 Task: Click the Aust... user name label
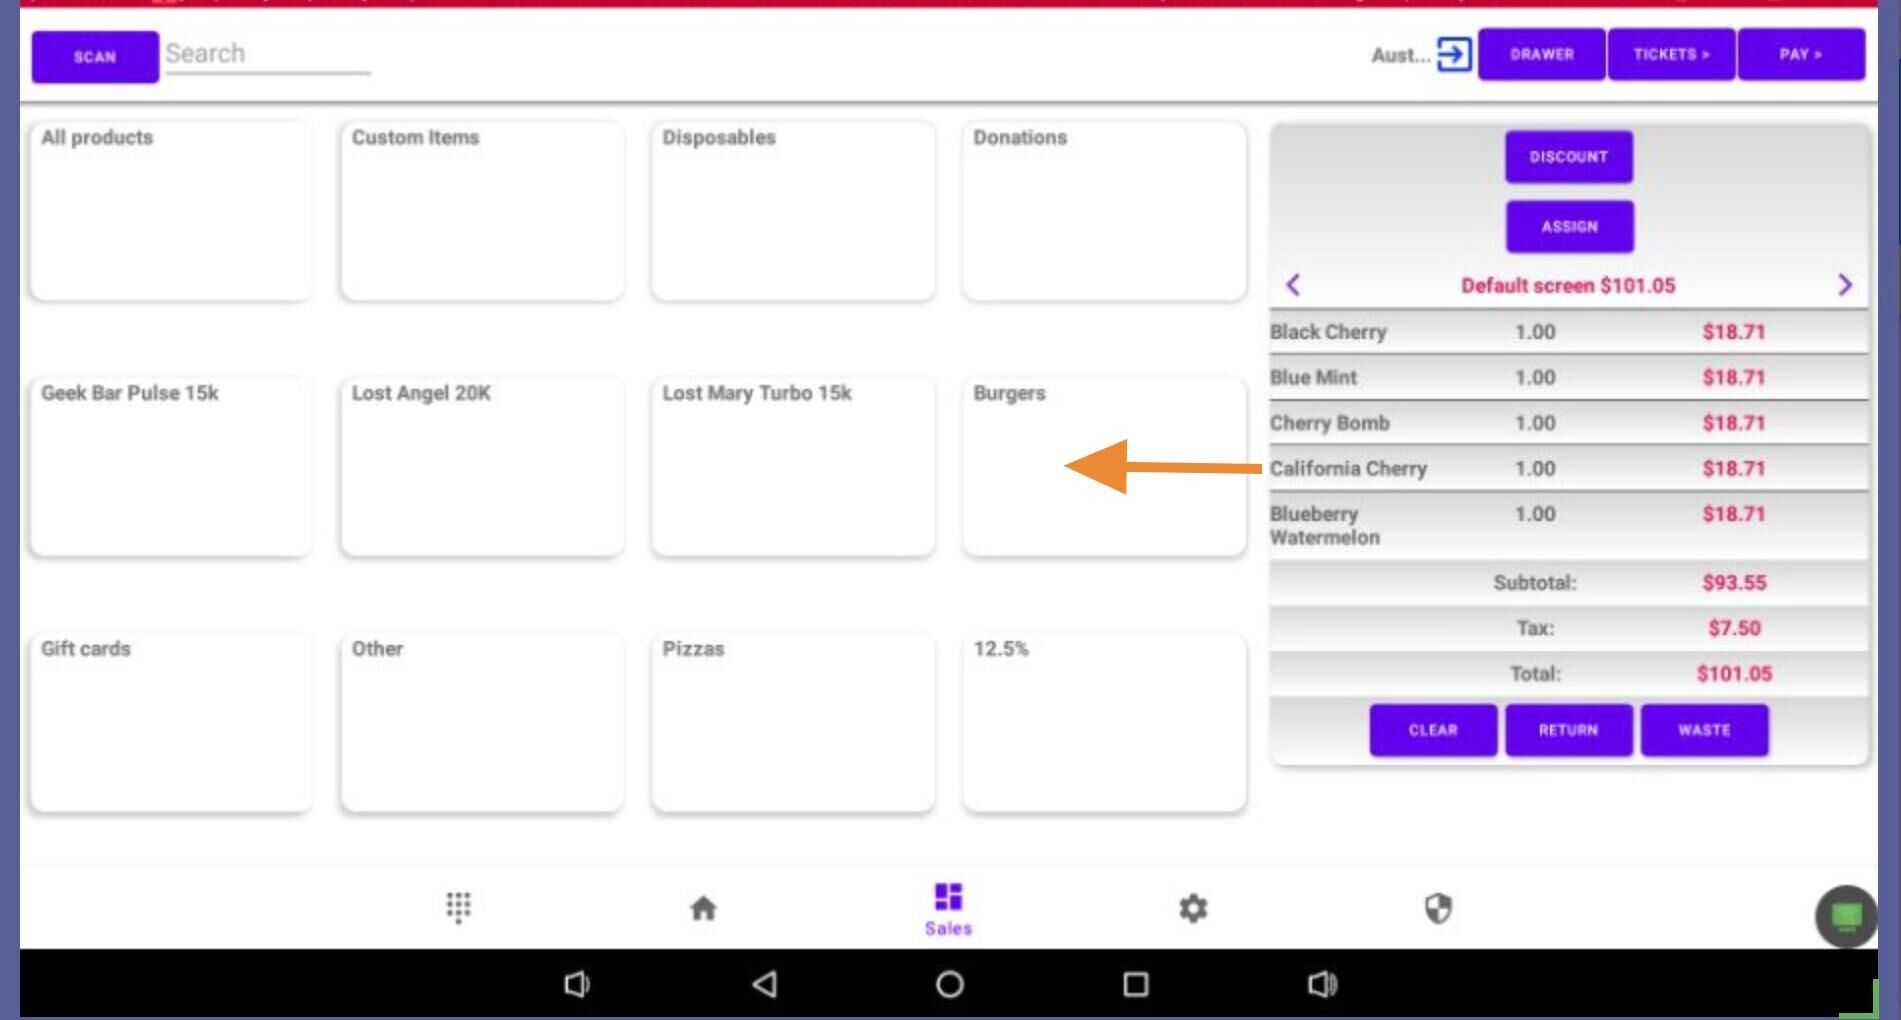point(1401,56)
